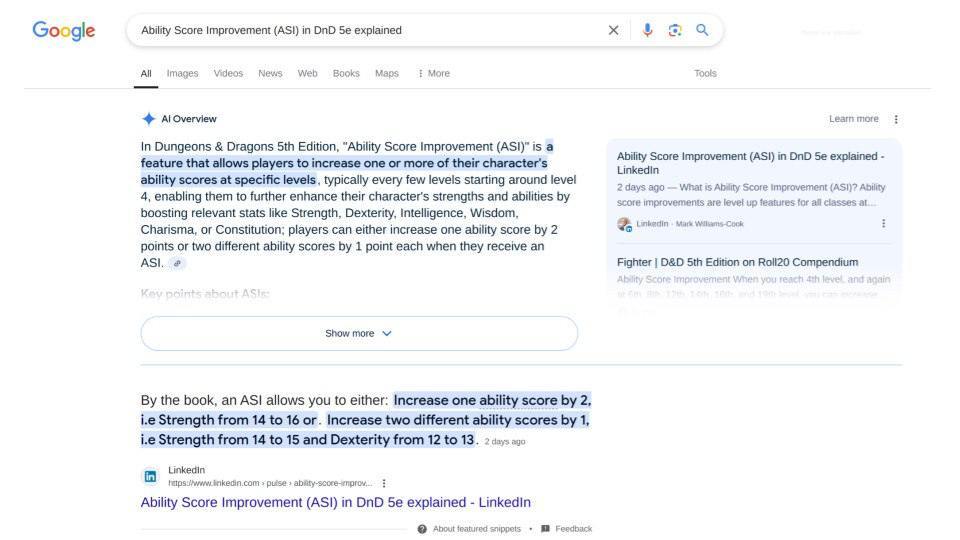Click the faded 'Key points about ASIs' text
The height and width of the screenshot is (540, 960).
pyautogui.click(x=204, y=294)
